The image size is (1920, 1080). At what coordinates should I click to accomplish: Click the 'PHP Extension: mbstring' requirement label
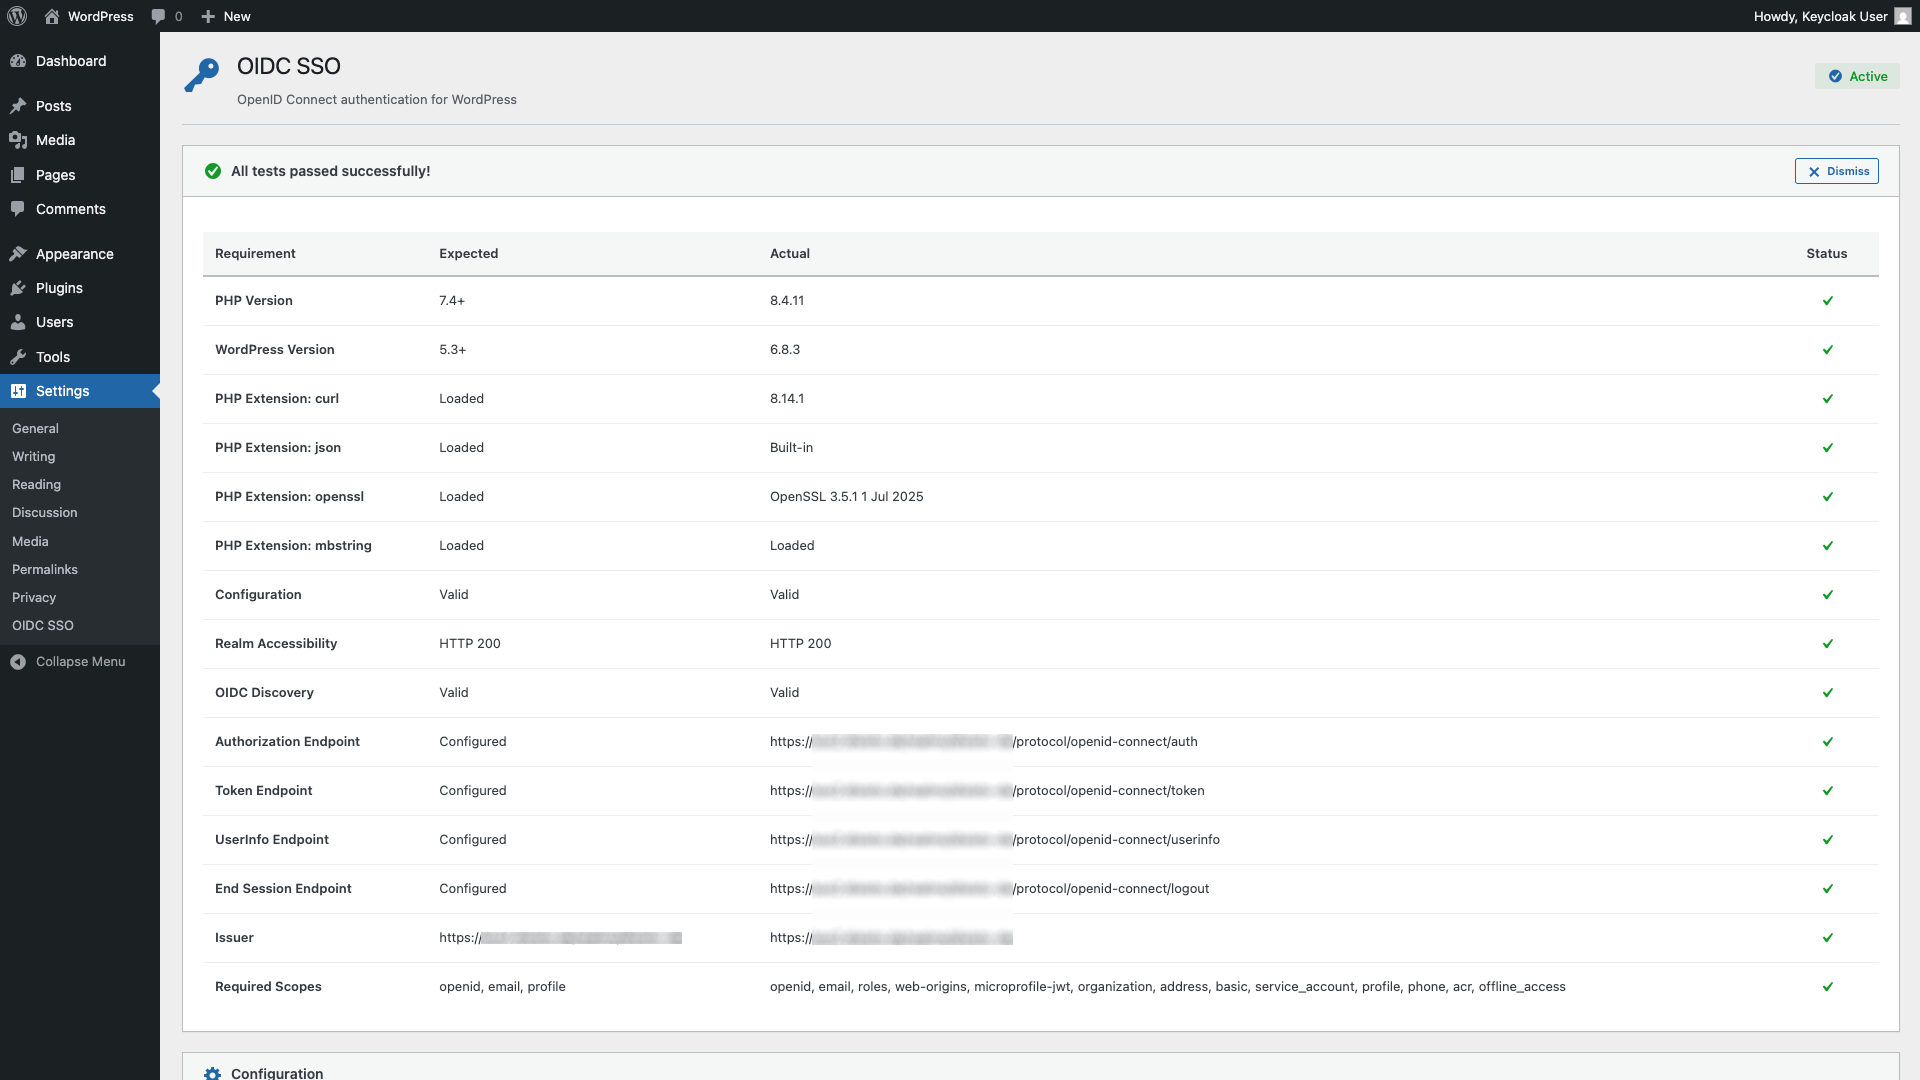tap(293, 546)
